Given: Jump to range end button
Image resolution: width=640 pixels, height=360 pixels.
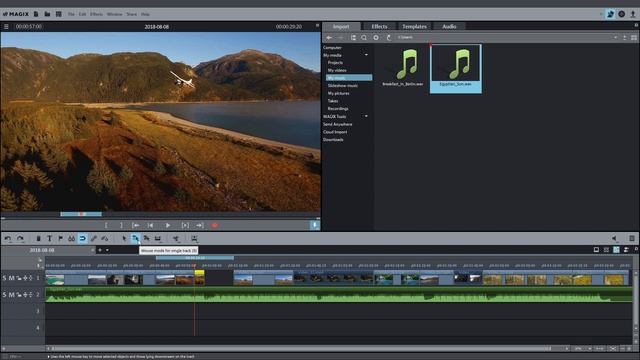Looking at the screenshot, I should (200, 225).
